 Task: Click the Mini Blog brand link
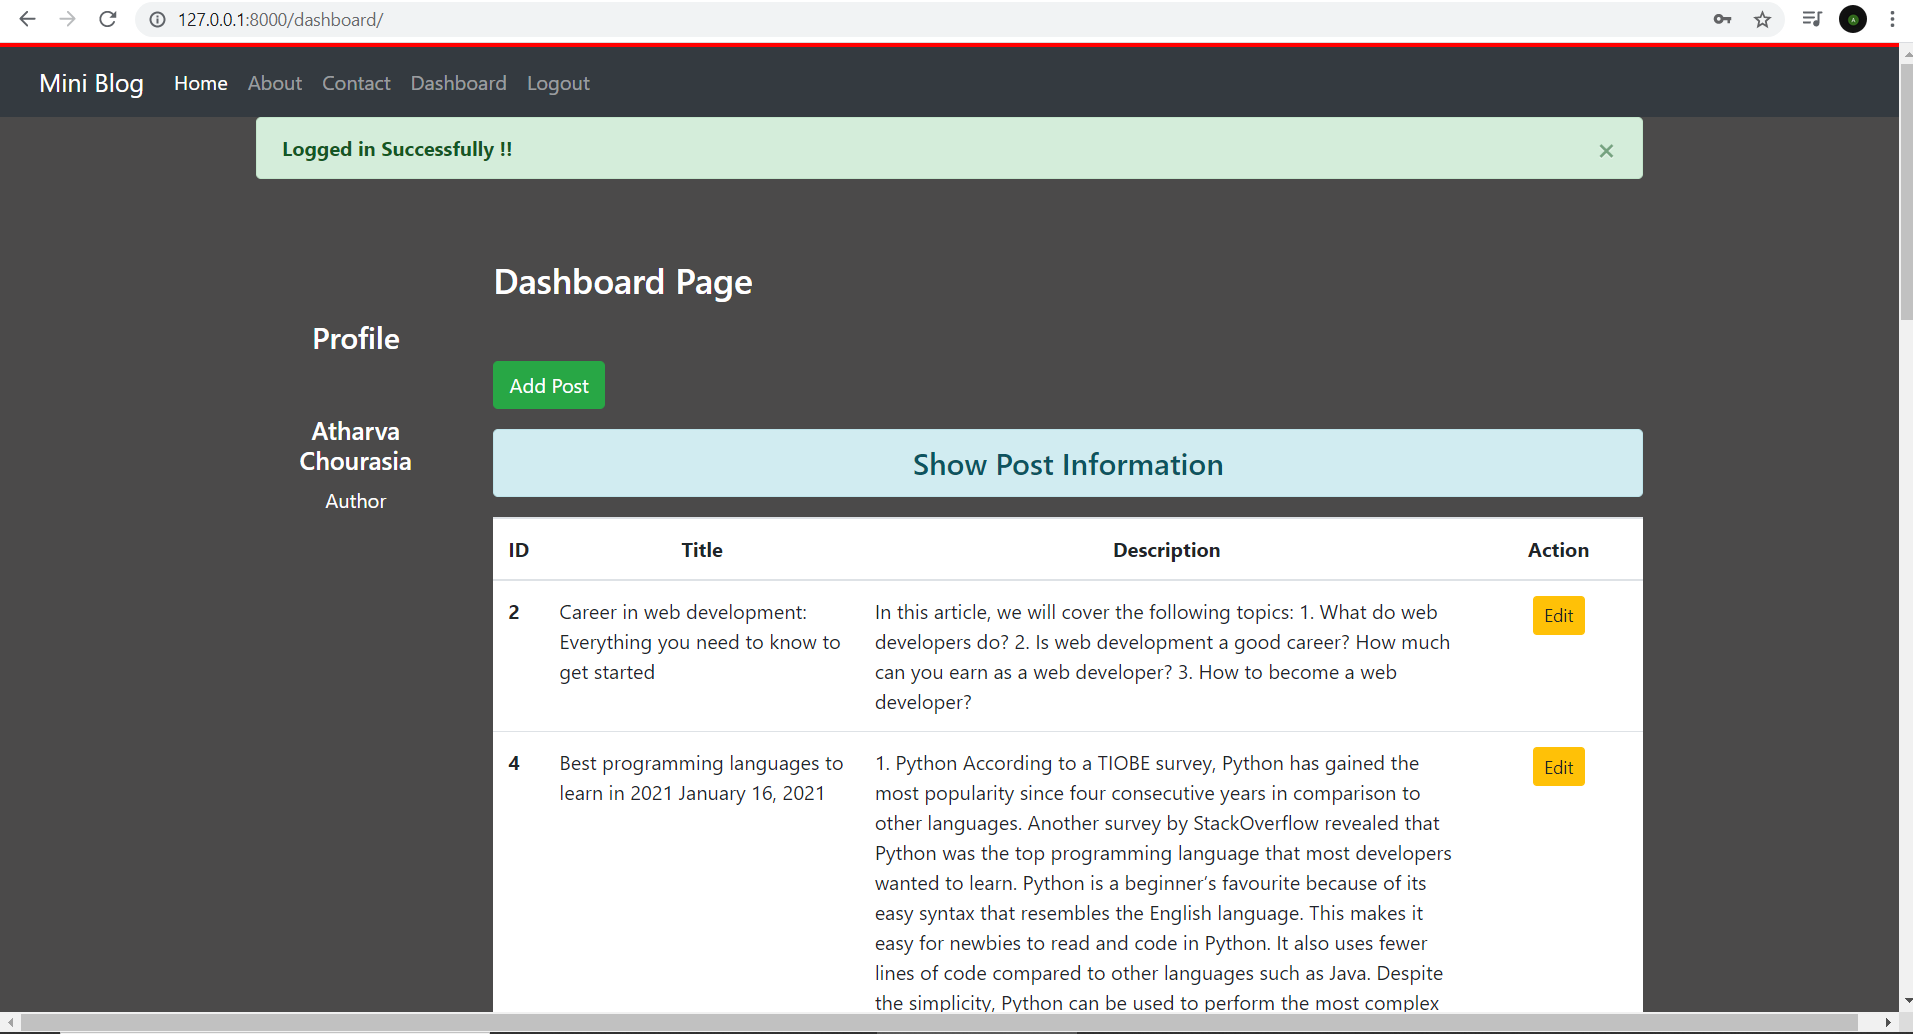tap(91, 84)
